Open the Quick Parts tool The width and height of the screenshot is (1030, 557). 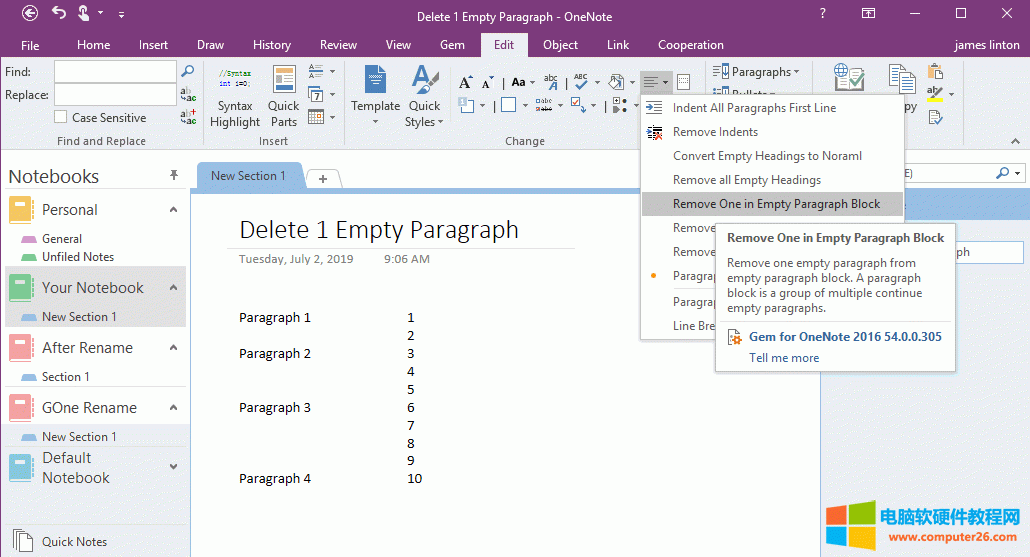tap(283, 98)
